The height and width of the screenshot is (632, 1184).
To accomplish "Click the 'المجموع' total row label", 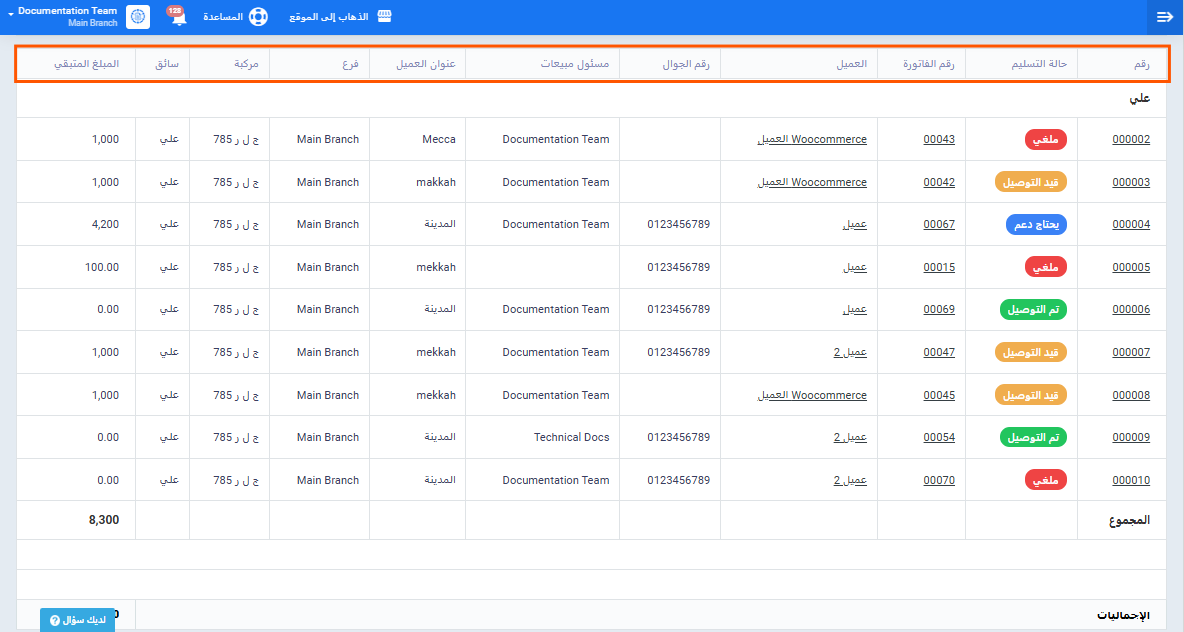I will [x=1129, y=519].
